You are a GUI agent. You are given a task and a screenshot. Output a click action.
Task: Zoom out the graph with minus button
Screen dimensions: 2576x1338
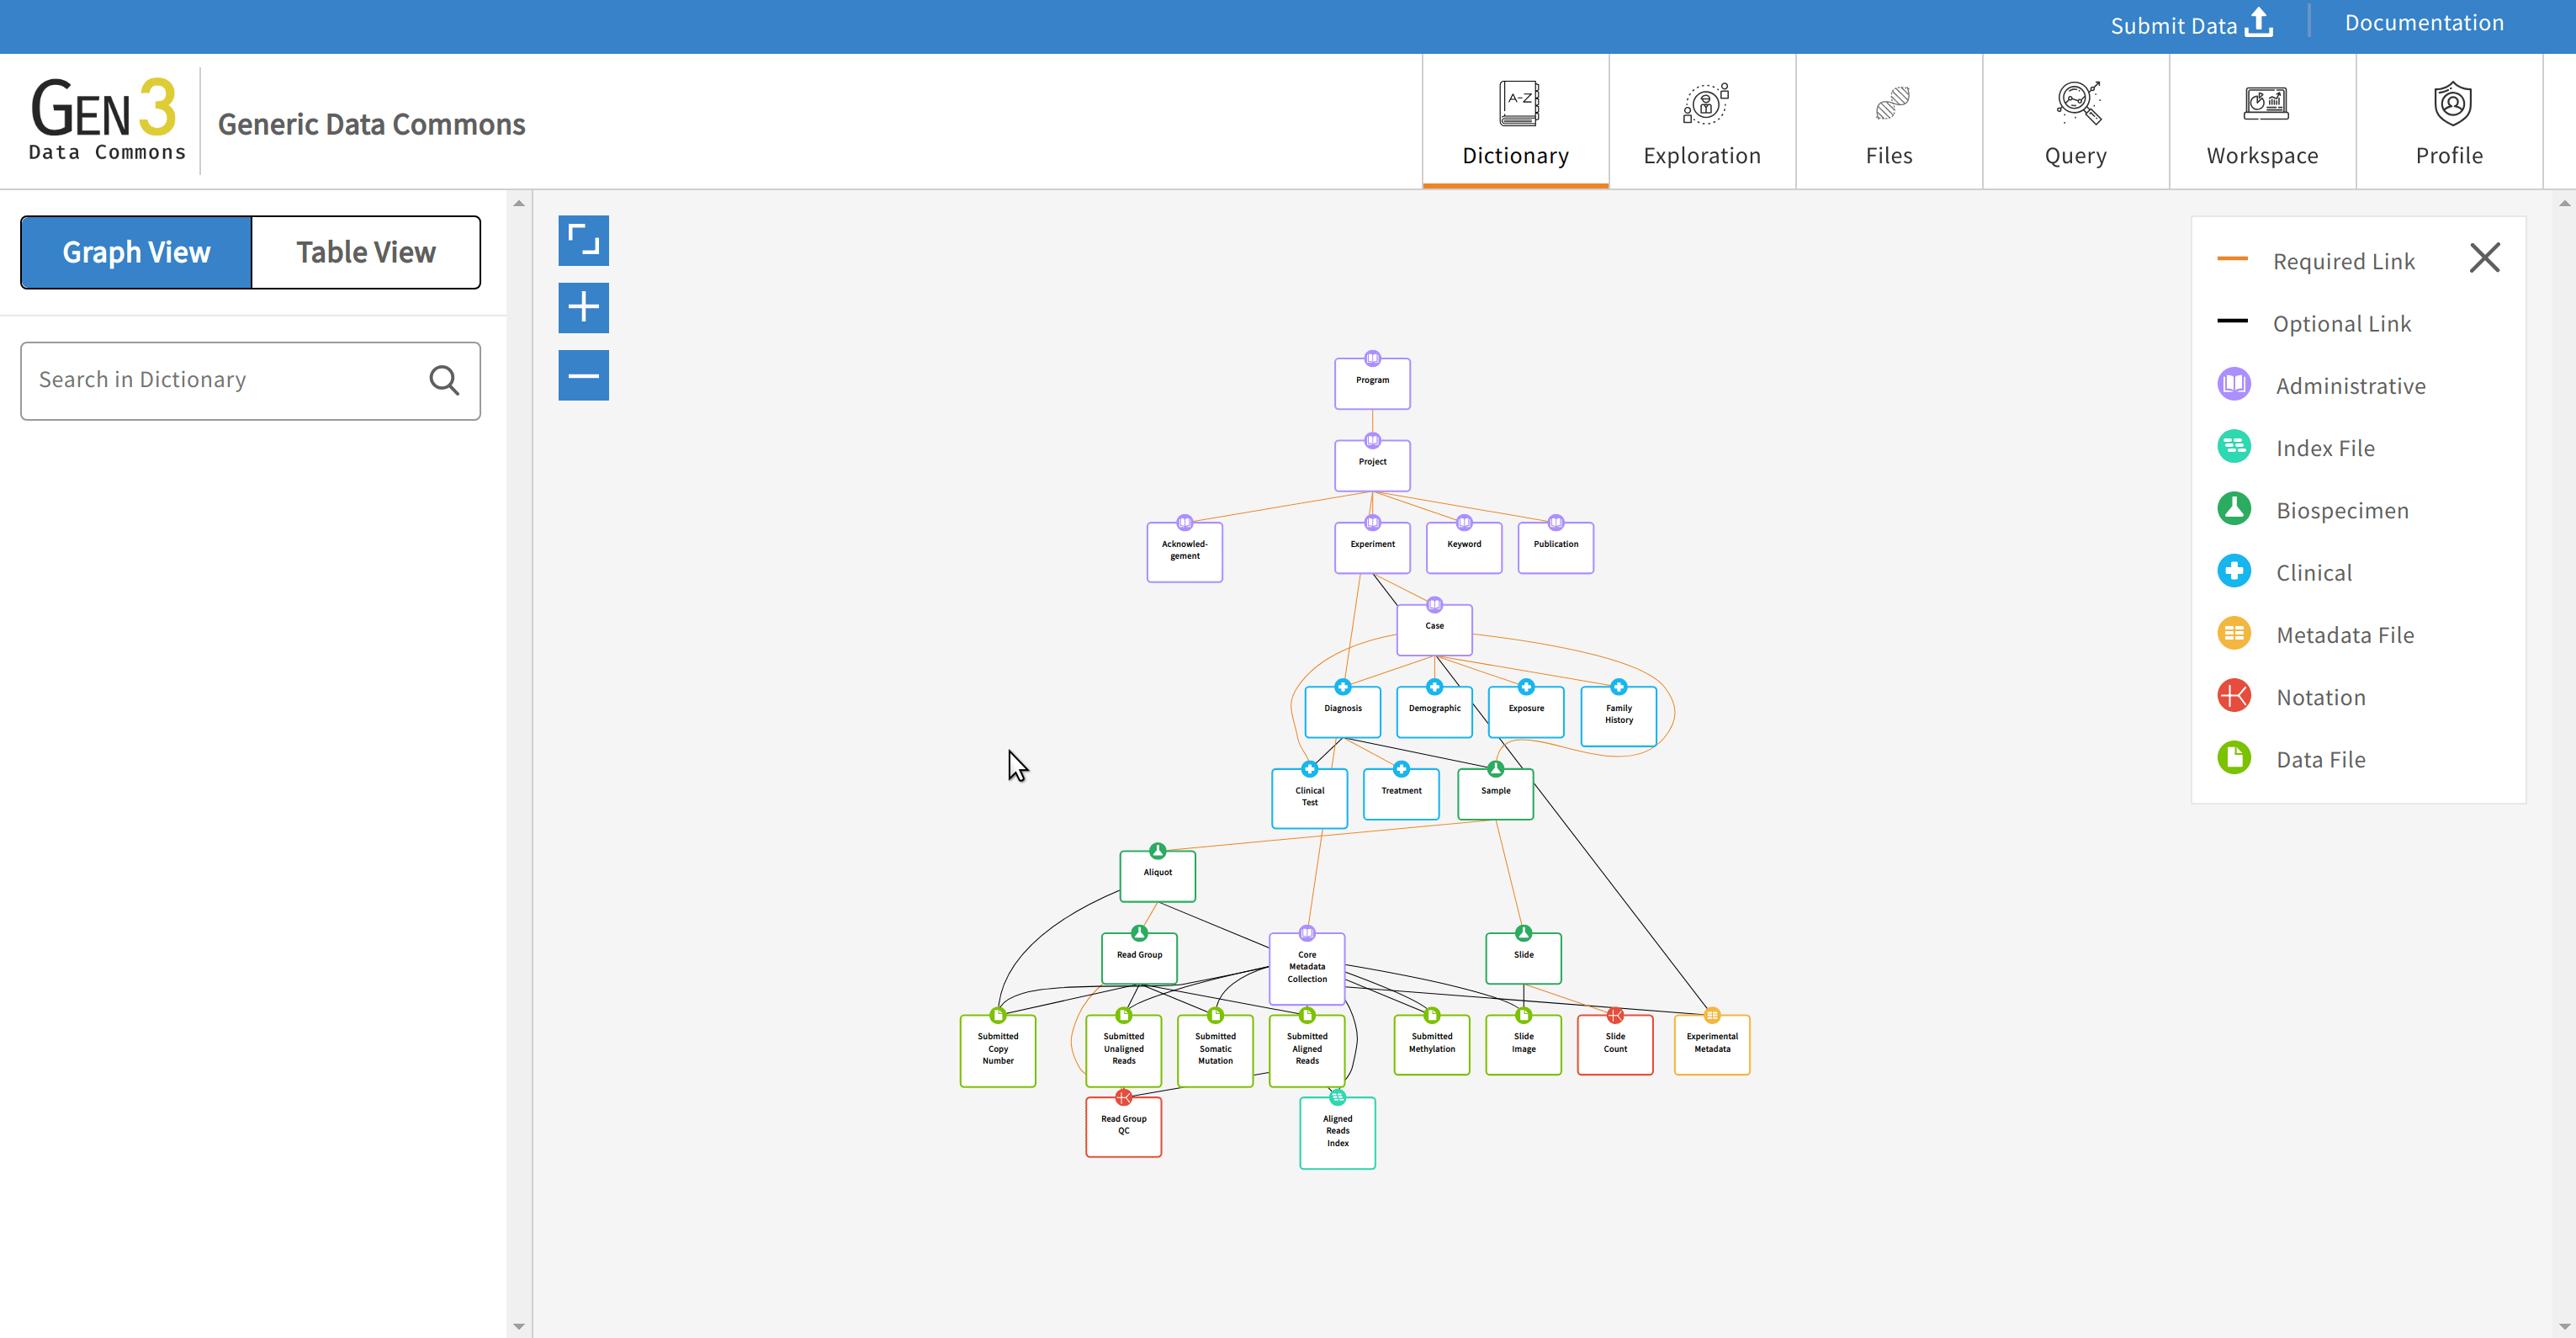tap(583, 375)
